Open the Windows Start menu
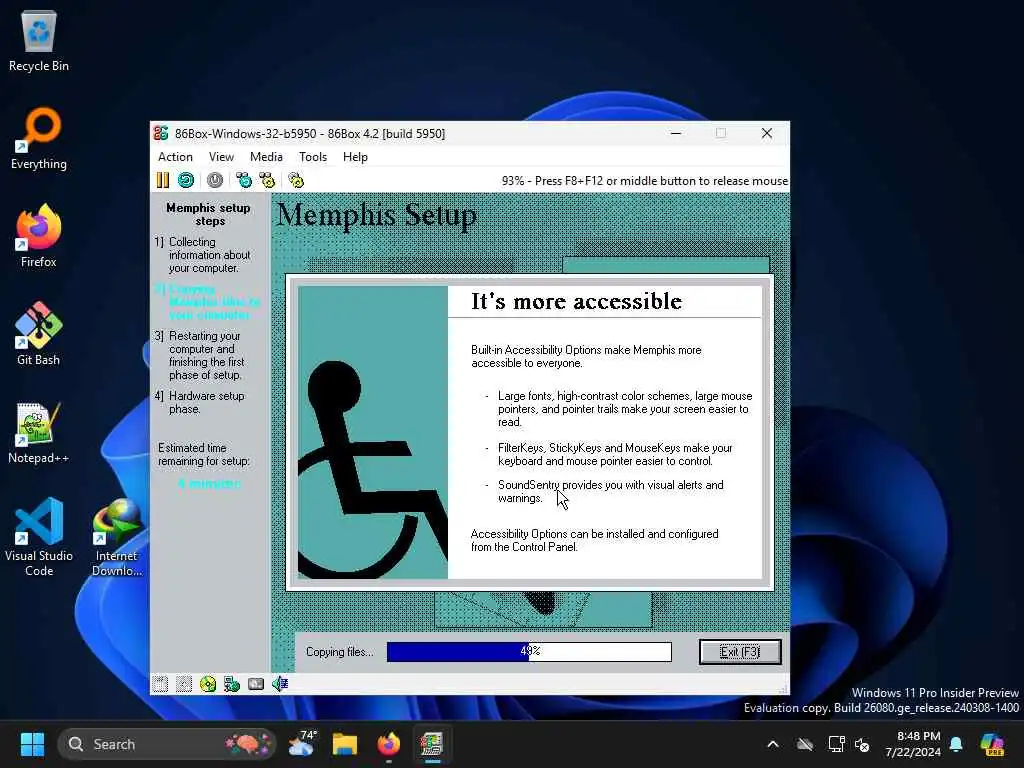The width and height of the screenshot is (1024, 768). 32,744
